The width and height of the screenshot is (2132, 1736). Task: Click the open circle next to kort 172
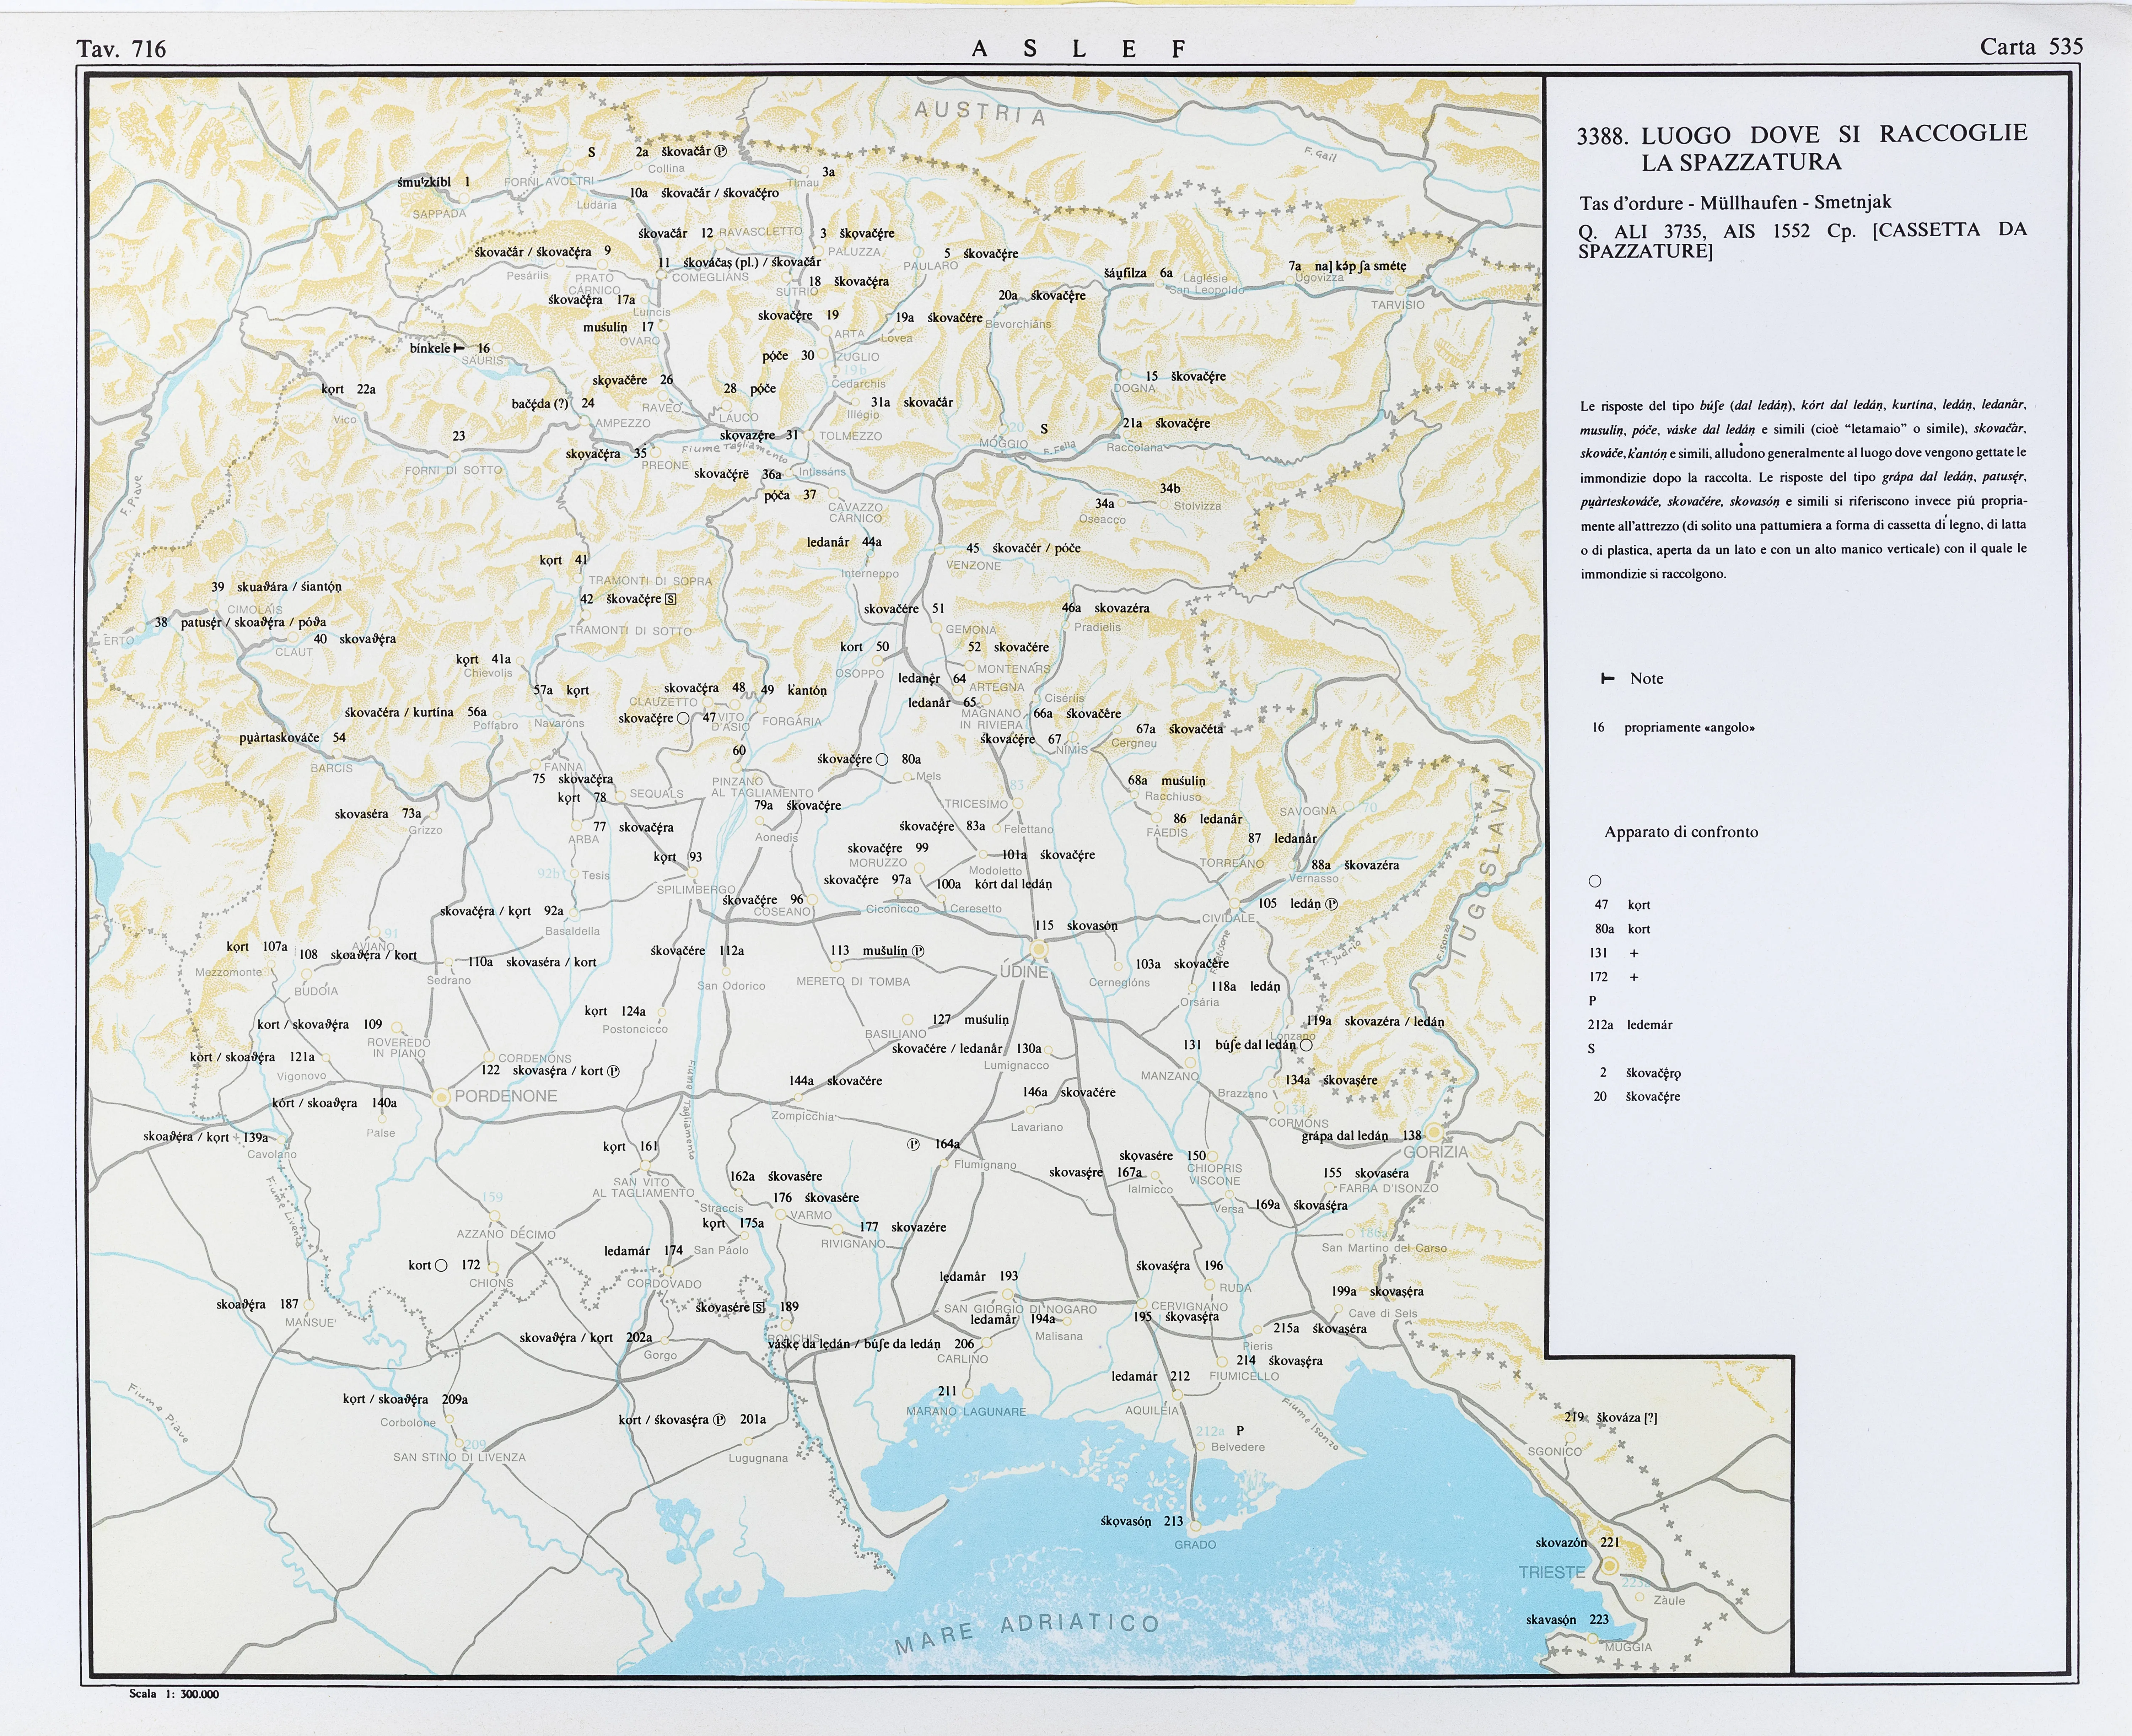click(x=441, y=1265)
